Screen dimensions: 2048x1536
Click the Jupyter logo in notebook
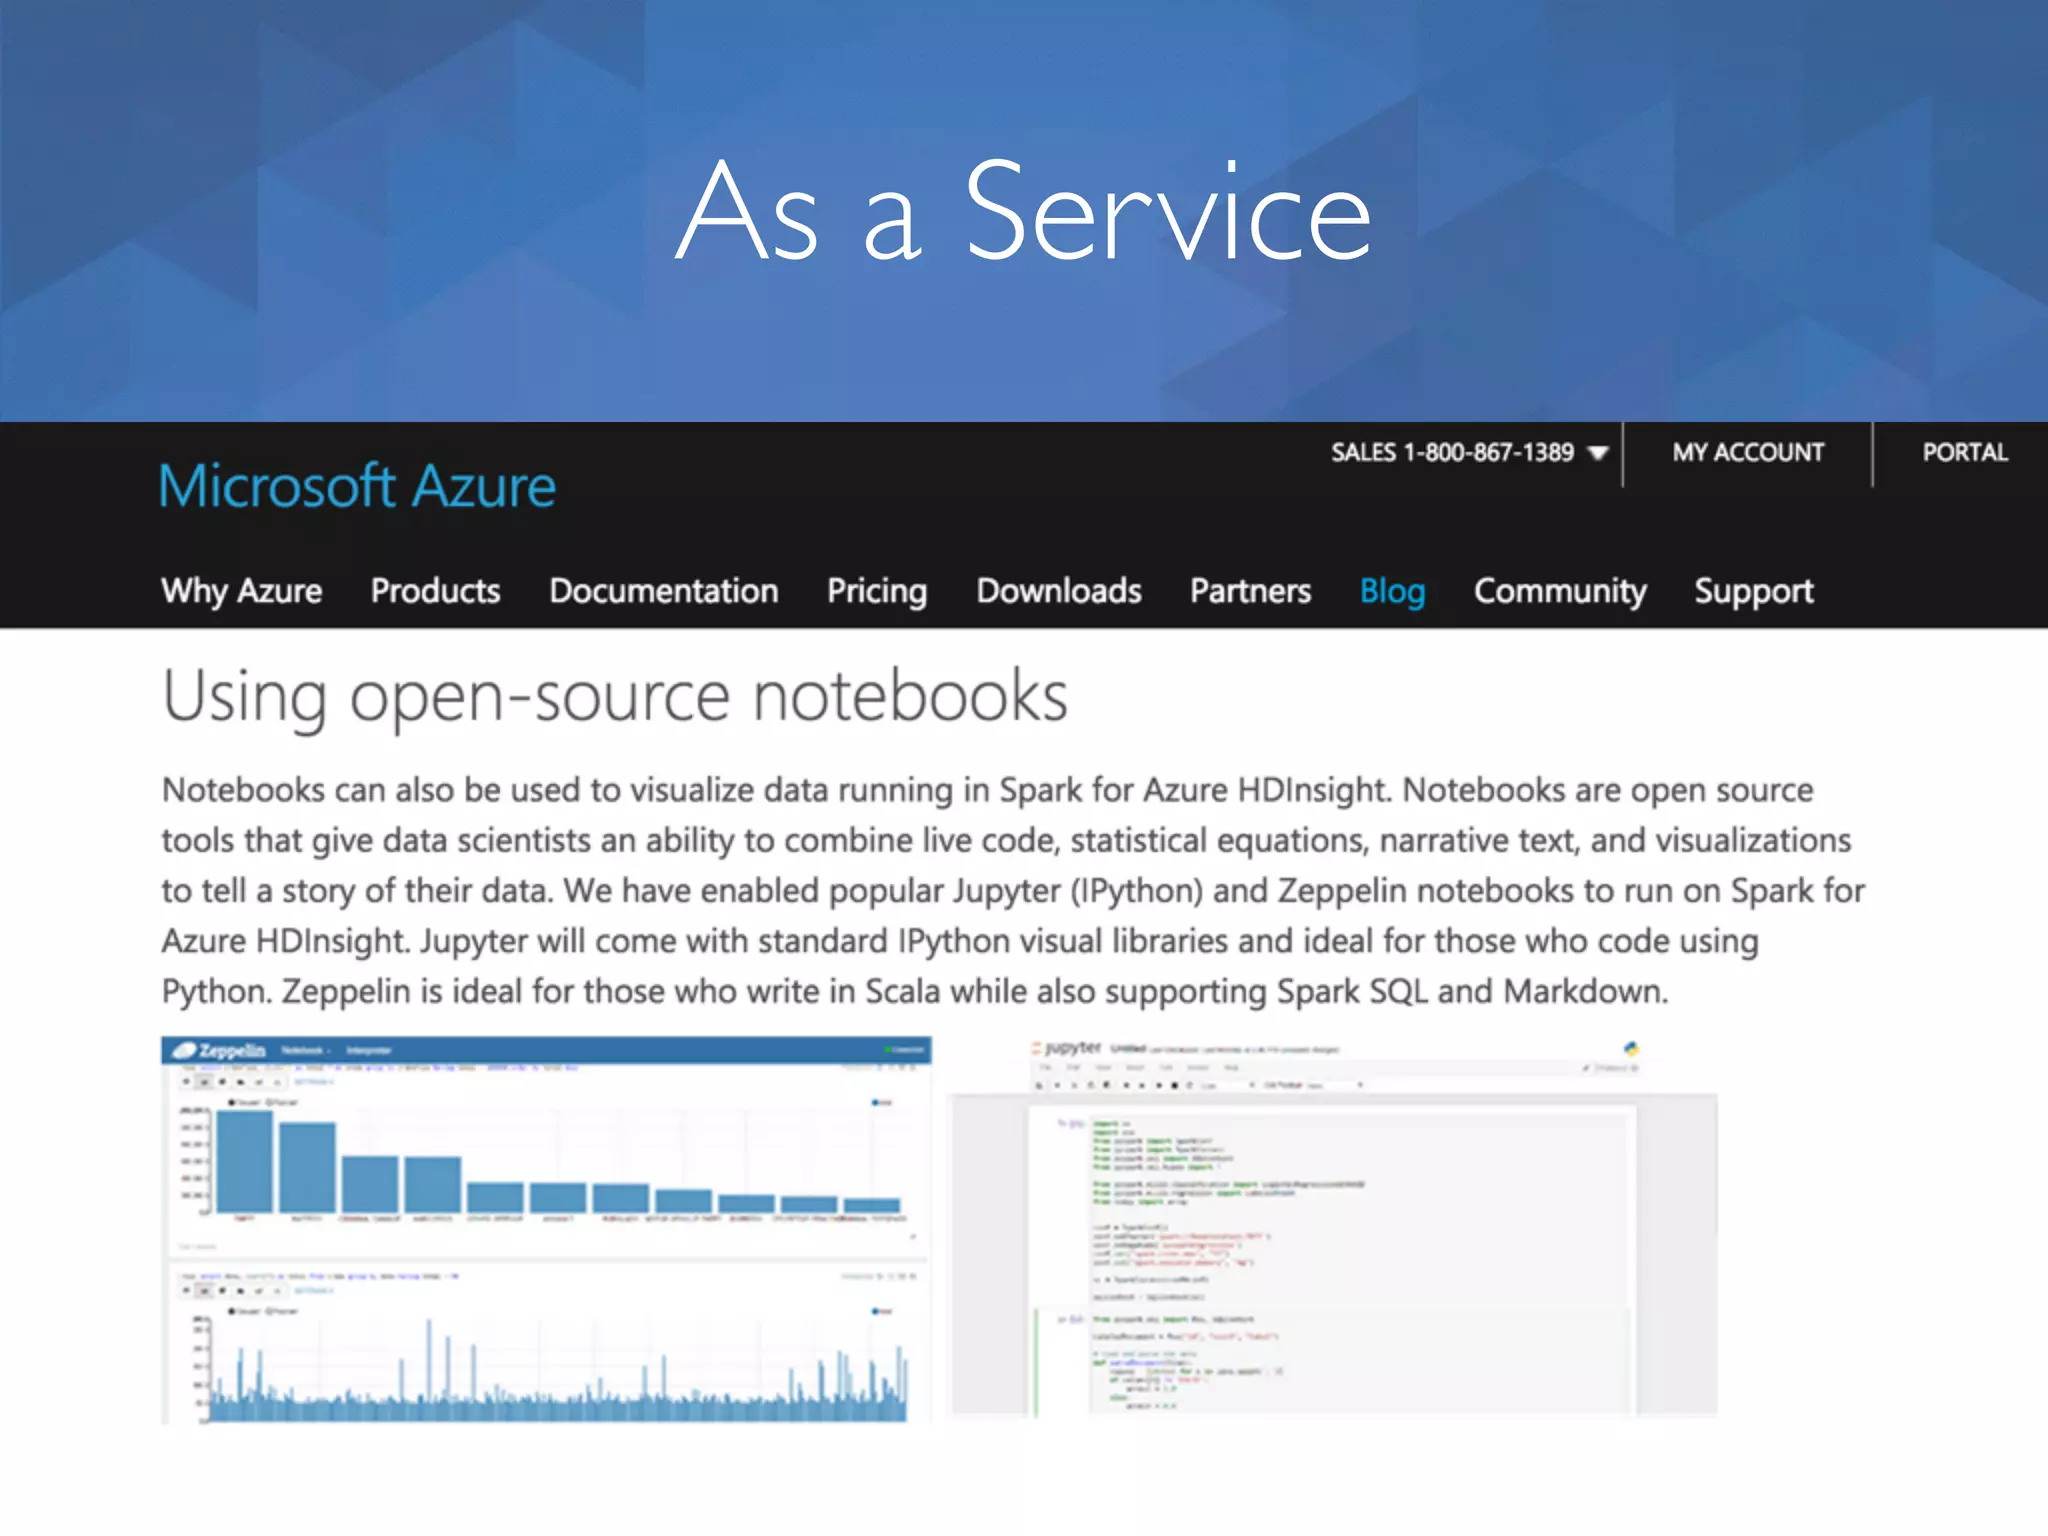pyautogui.click(x=1066, y=1048)
